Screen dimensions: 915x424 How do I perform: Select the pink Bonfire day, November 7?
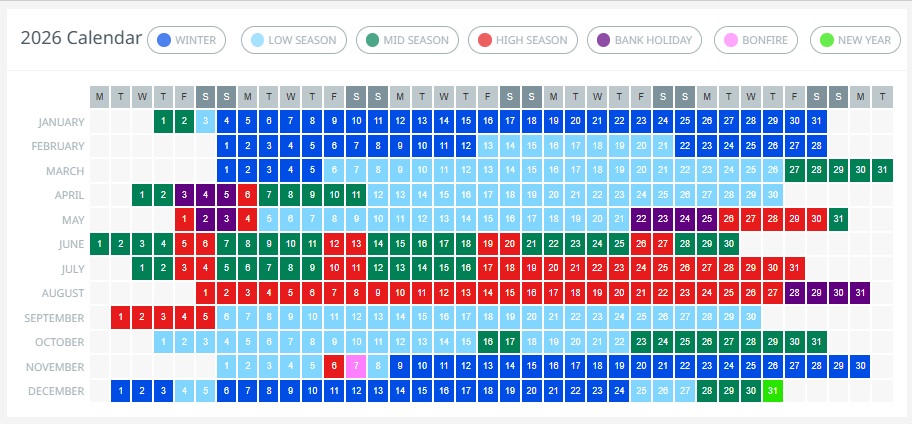[355, 366]
